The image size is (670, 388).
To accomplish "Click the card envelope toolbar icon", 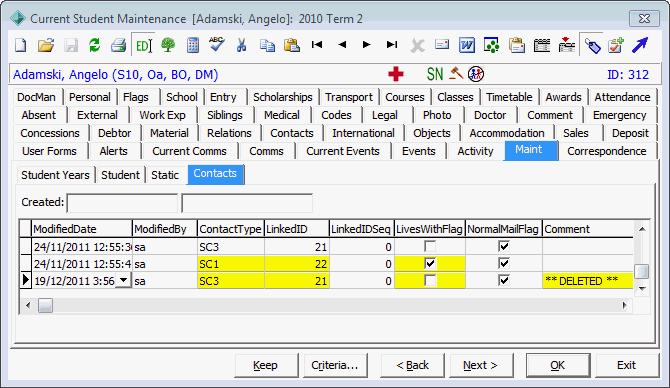I will point(442,44).
